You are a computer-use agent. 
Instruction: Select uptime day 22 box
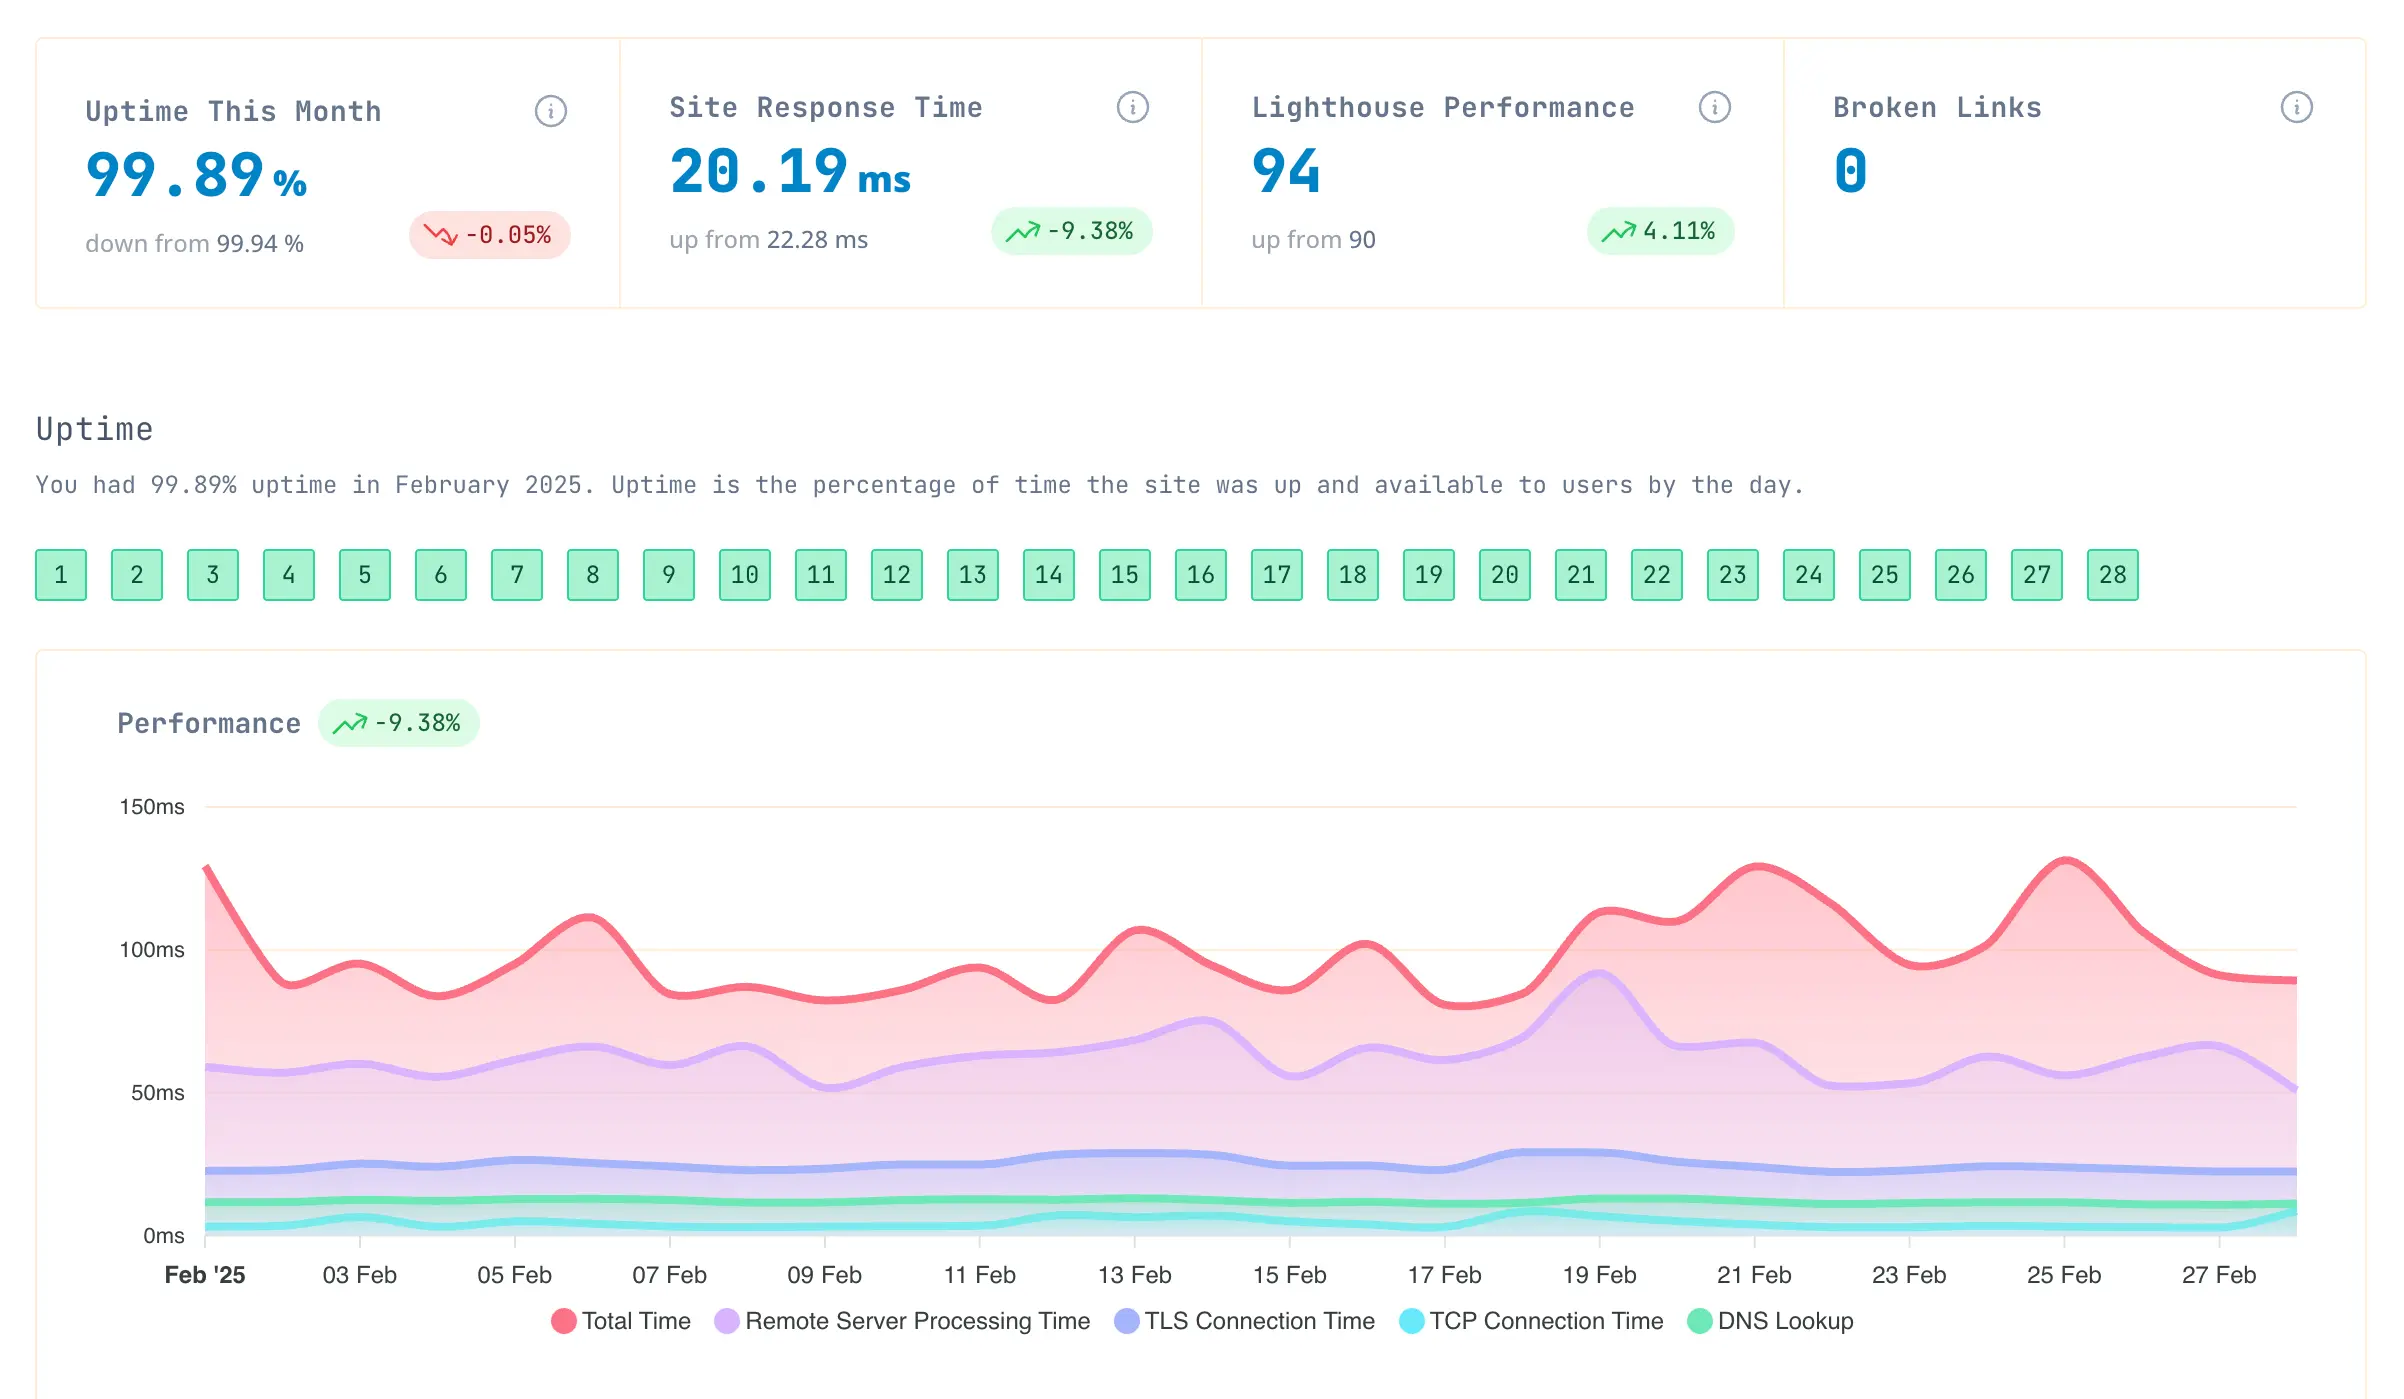tap(1657, 575)
